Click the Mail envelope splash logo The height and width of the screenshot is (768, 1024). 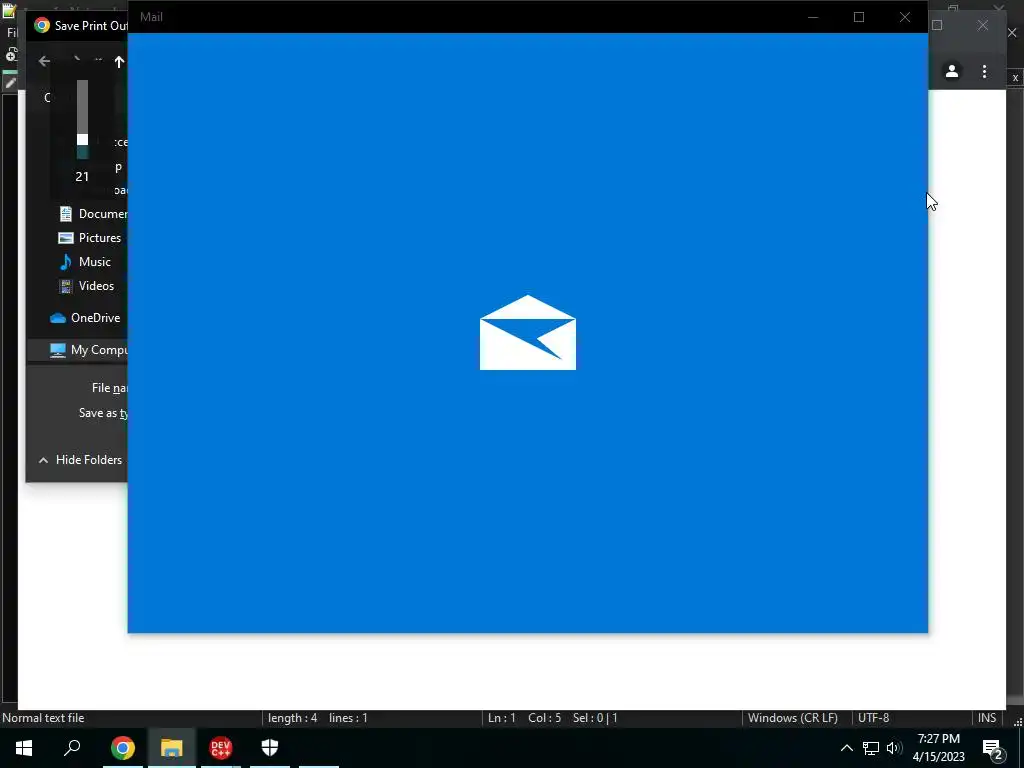click(528, 332)
